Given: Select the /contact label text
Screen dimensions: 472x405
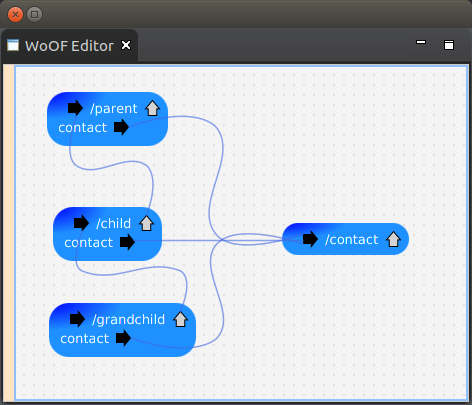Looking at the screenshot, I should [x=352, y=239].
